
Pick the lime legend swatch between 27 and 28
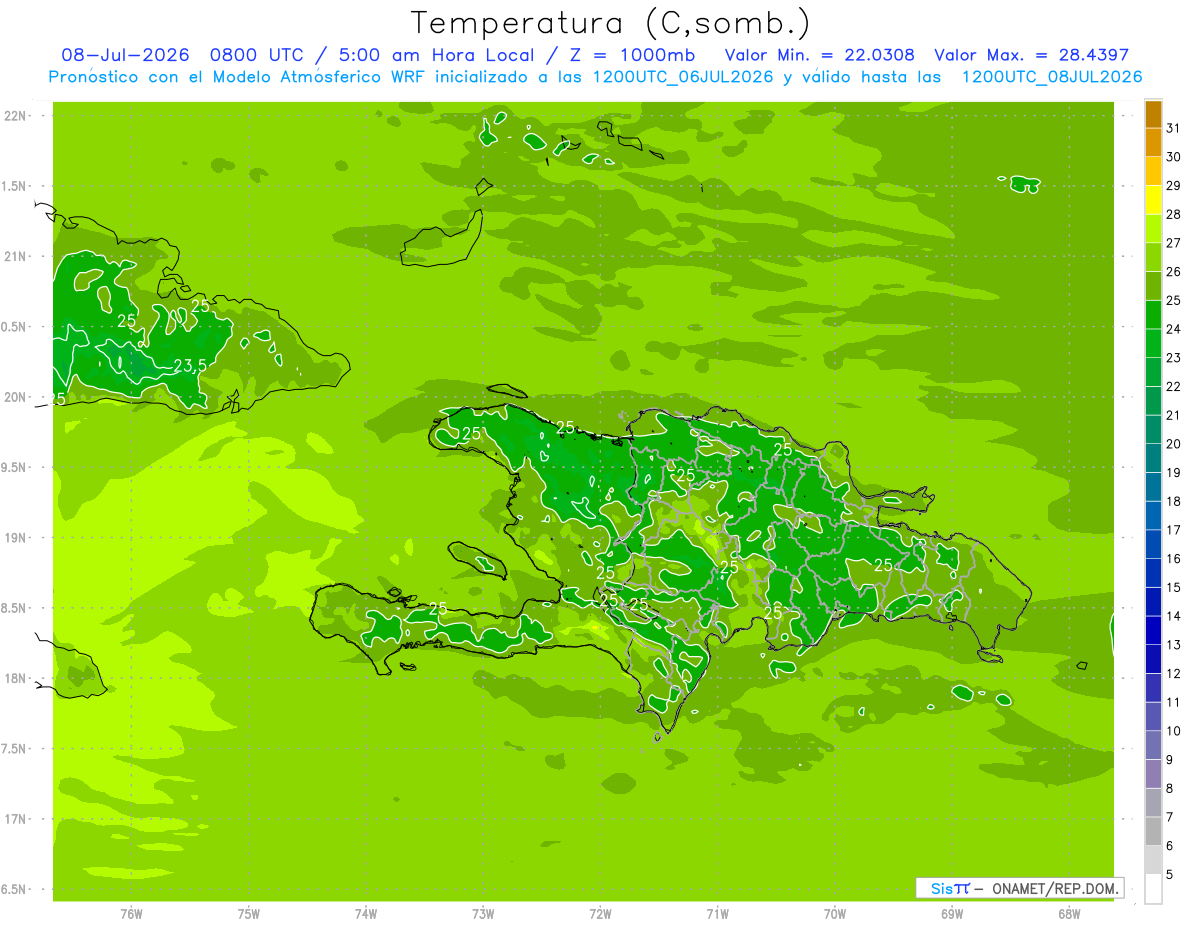pyautogui.click(x=1153, y=229)
